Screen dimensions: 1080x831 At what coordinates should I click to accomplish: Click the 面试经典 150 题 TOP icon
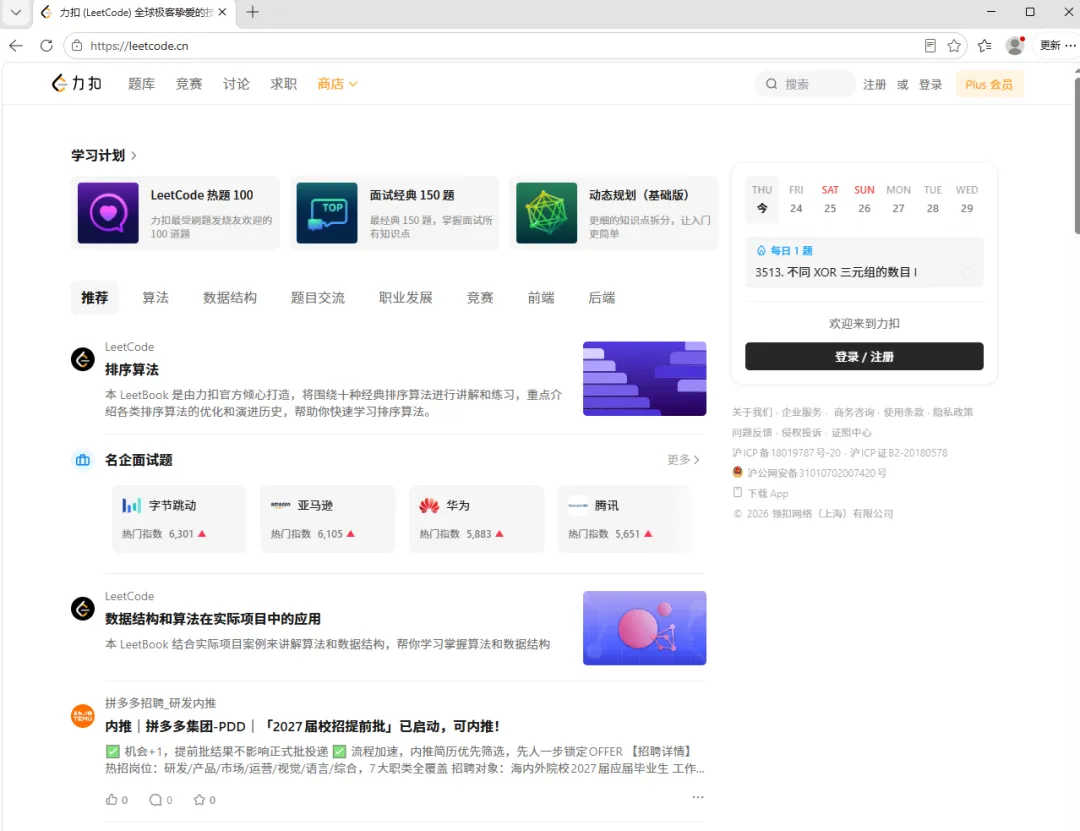[326, 213]
